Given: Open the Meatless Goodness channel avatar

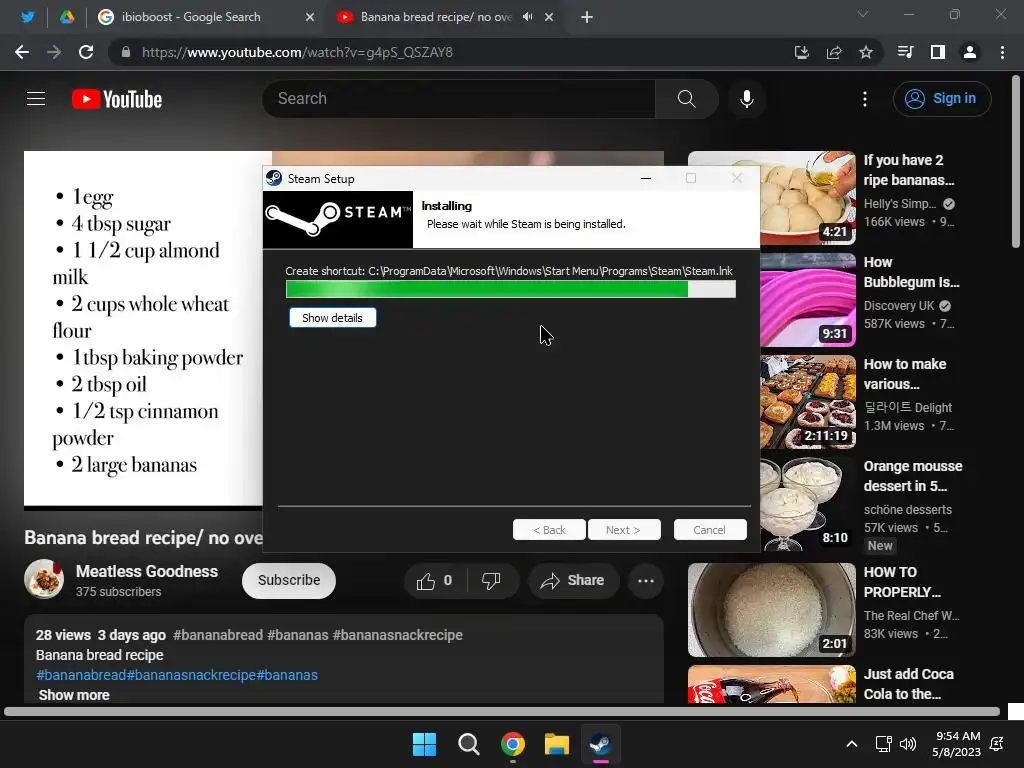Looking at the screenshot, I should tap(44, 579).
